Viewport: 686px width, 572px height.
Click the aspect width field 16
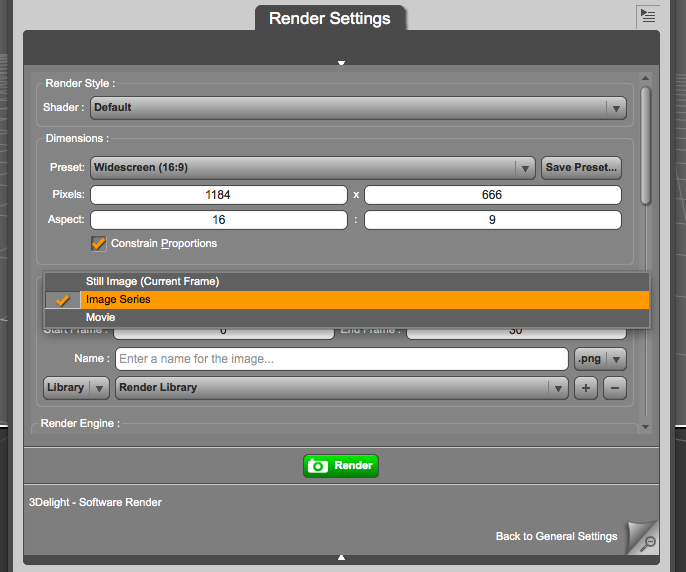(219, 220)
